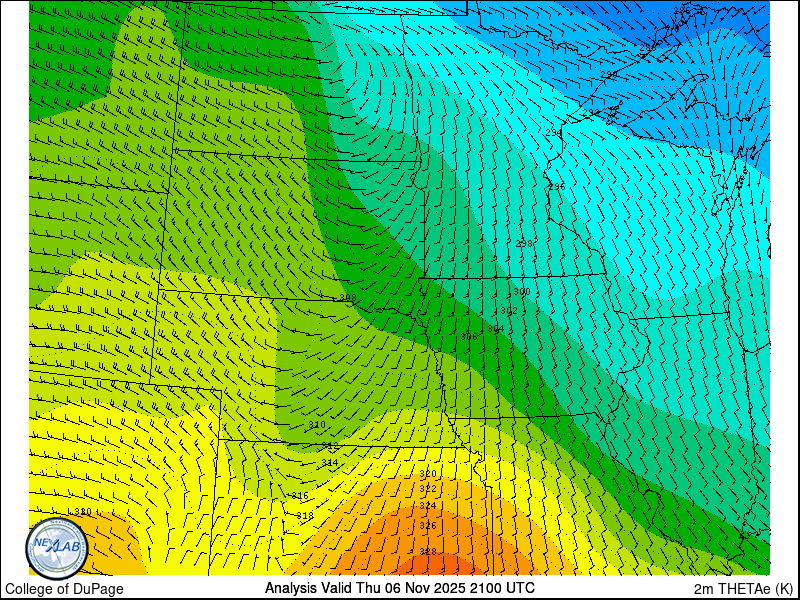
Task: Click the 304 contour label
Action: point(495,329)
